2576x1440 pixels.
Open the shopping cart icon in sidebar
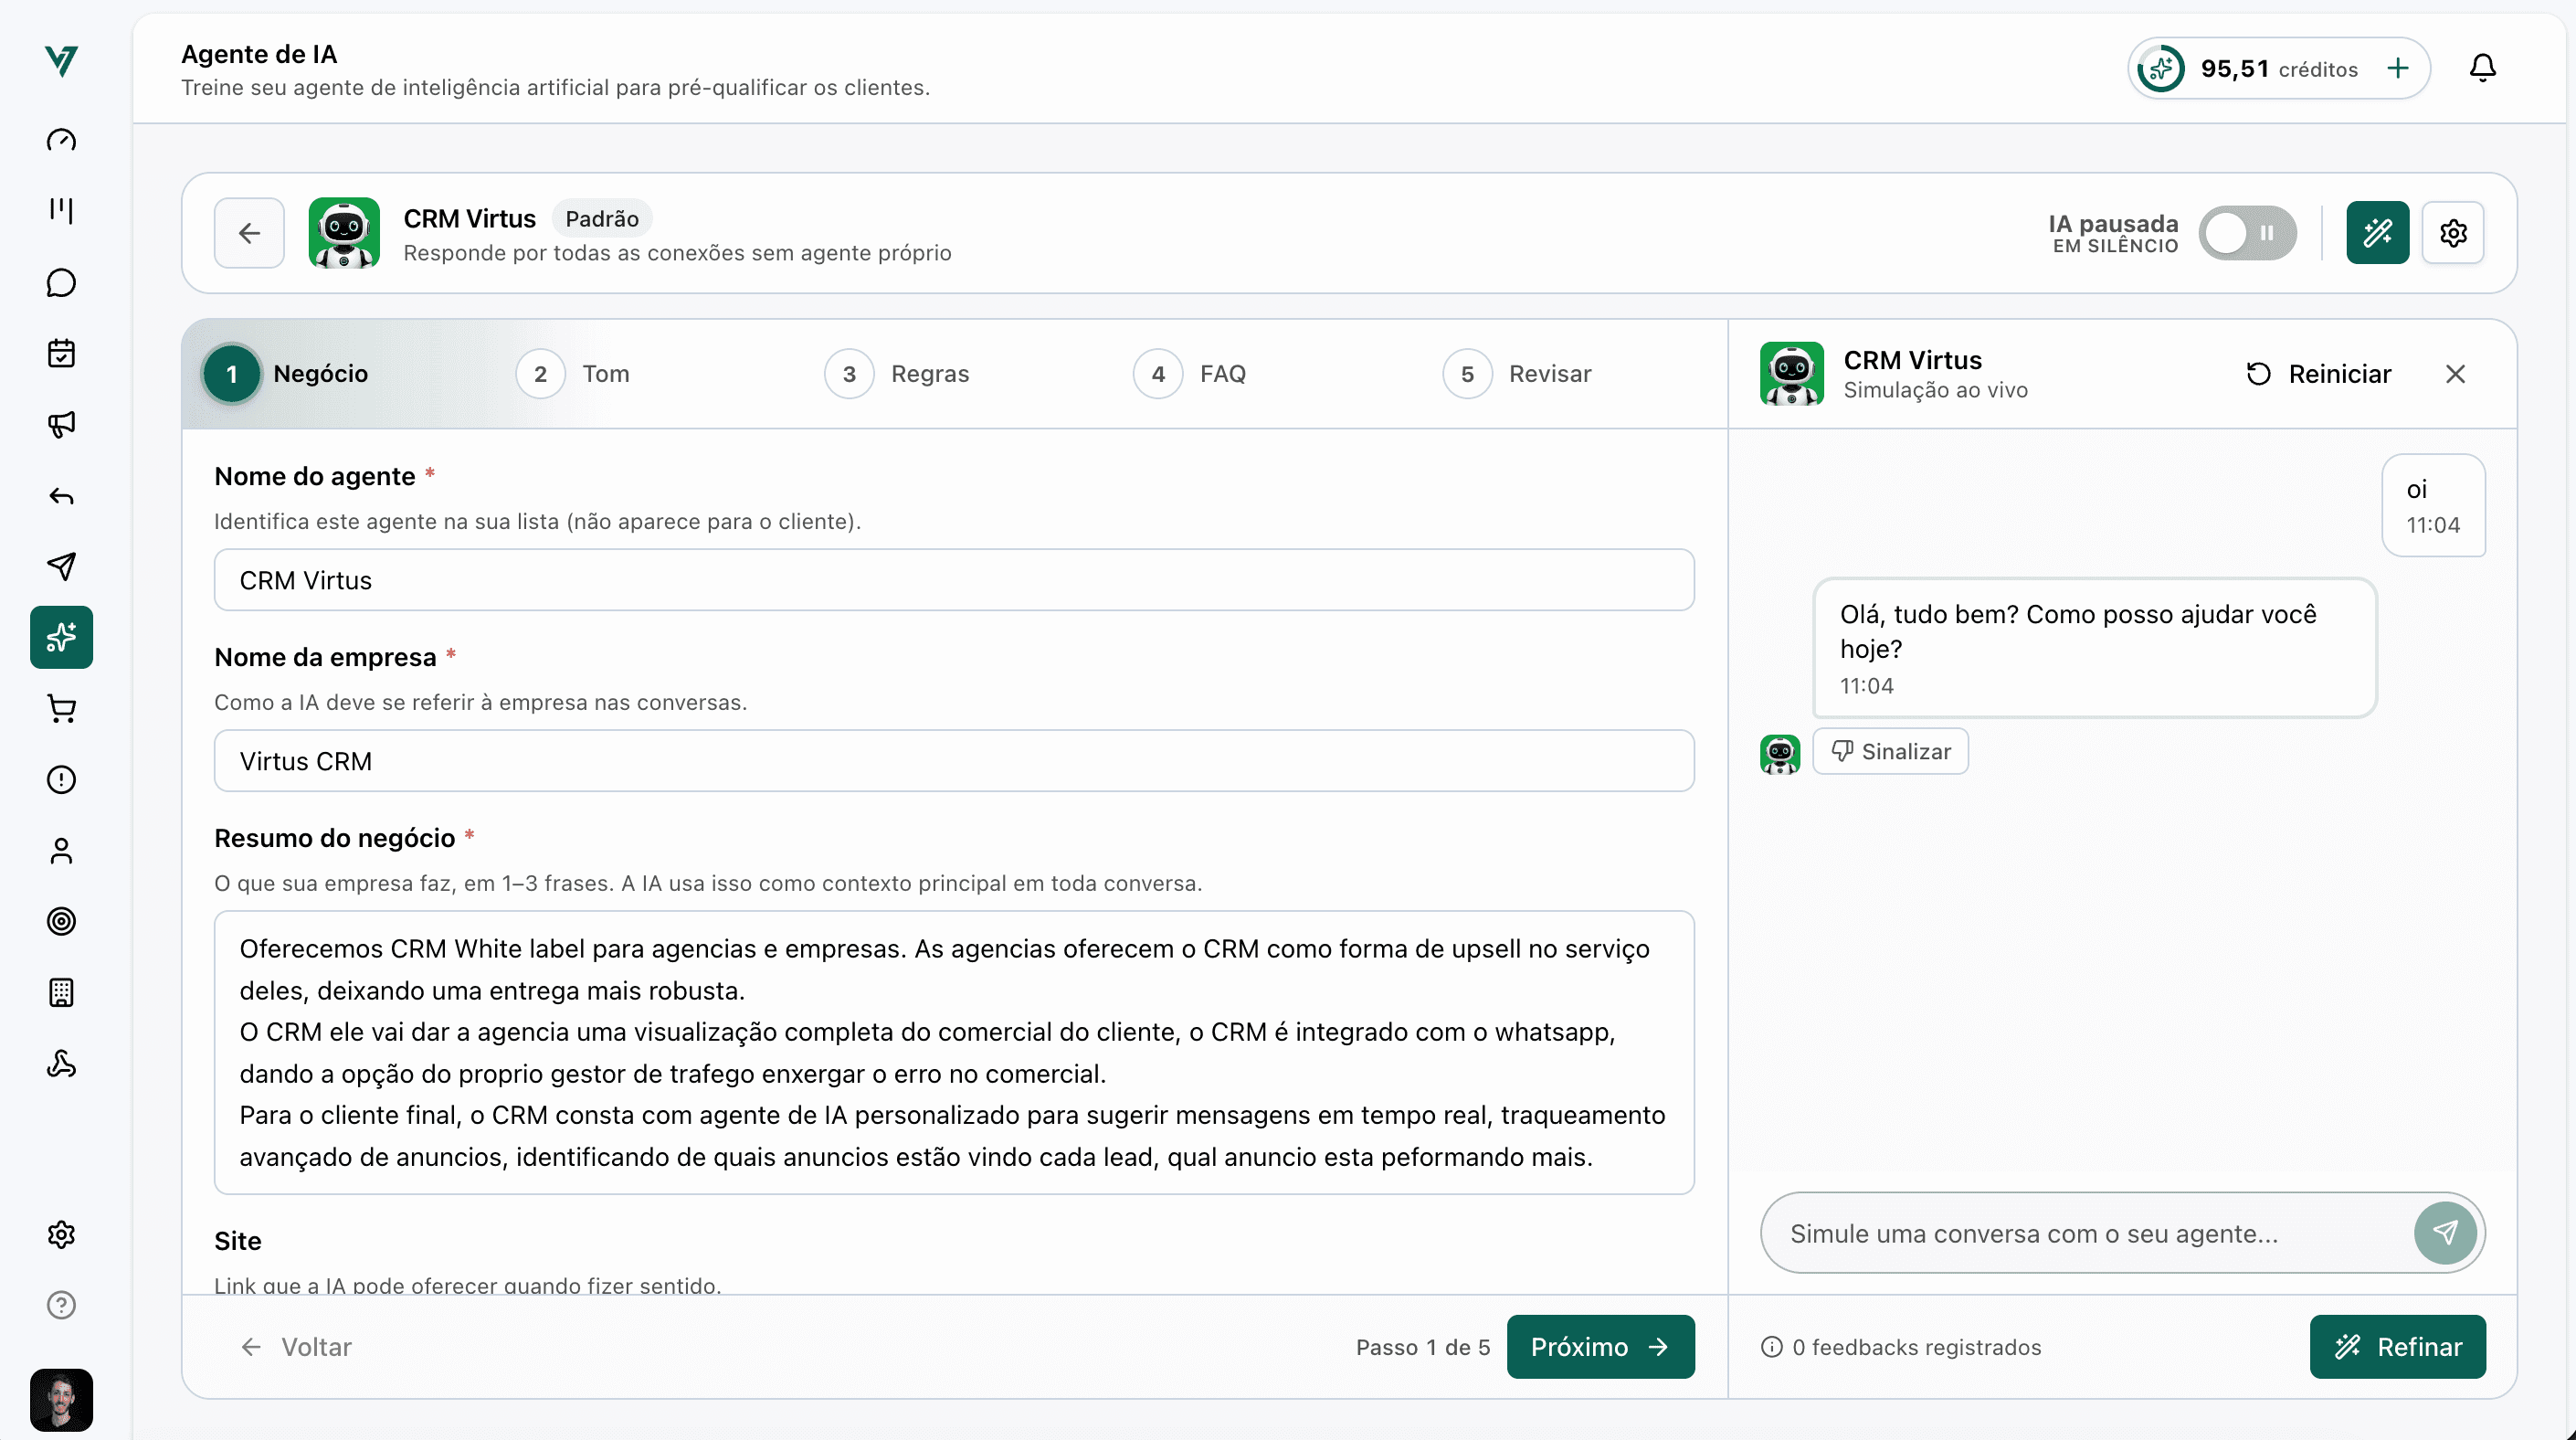pos(61,708)
